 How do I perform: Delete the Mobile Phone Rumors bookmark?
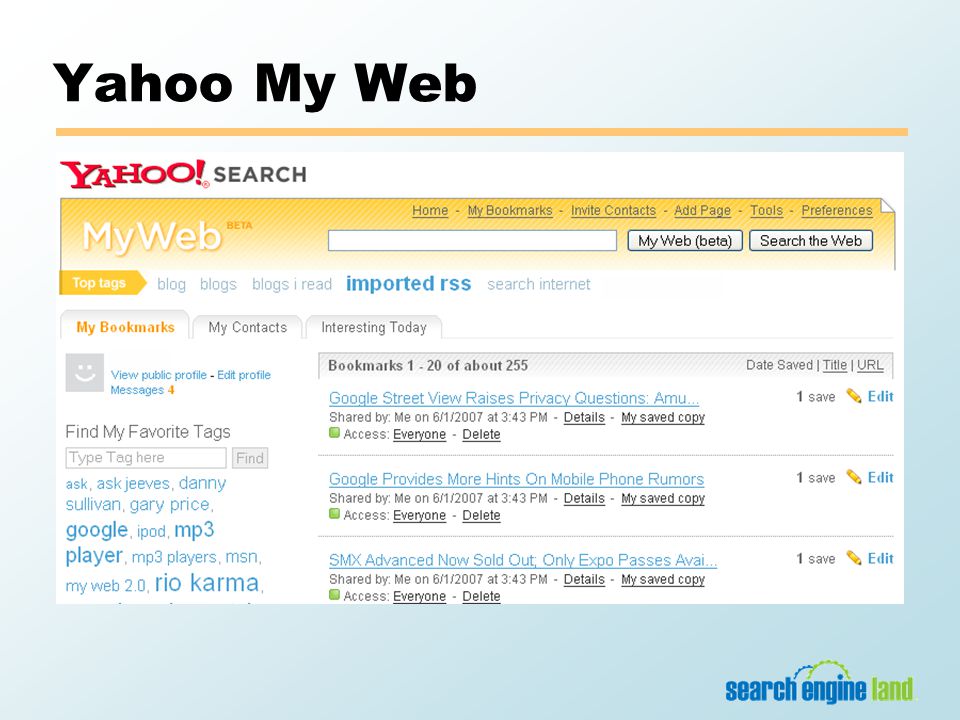click(x=481, y=515)
